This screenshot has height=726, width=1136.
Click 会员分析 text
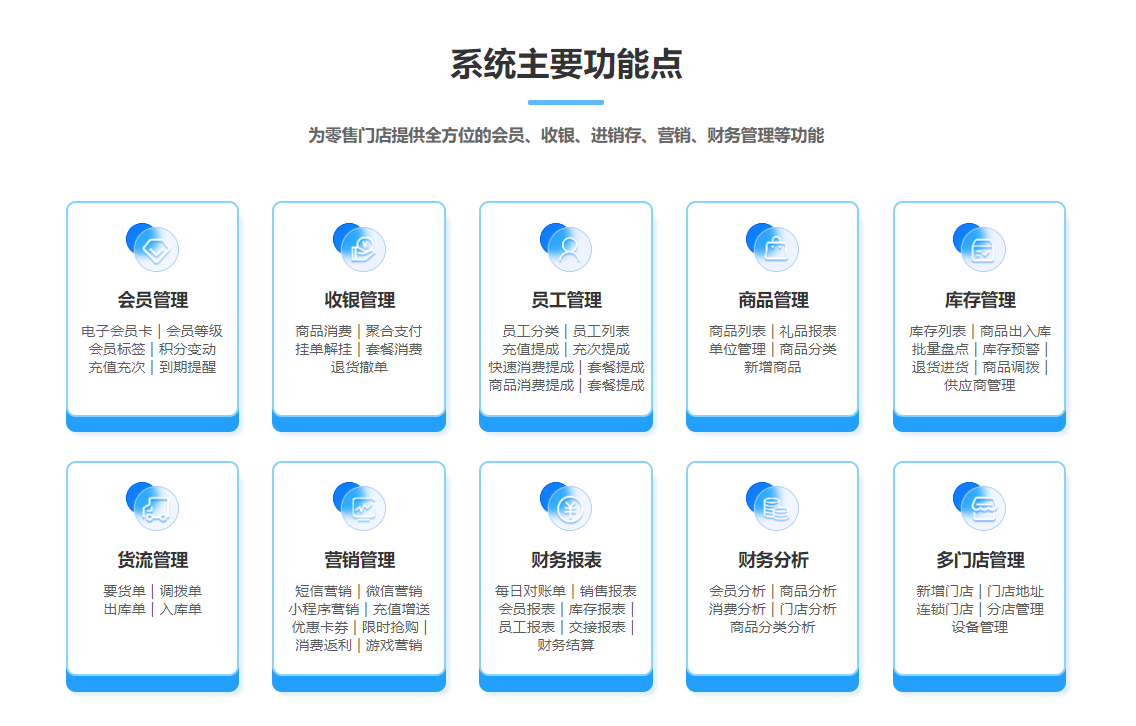pyautogui.click(x=737, y=591)
